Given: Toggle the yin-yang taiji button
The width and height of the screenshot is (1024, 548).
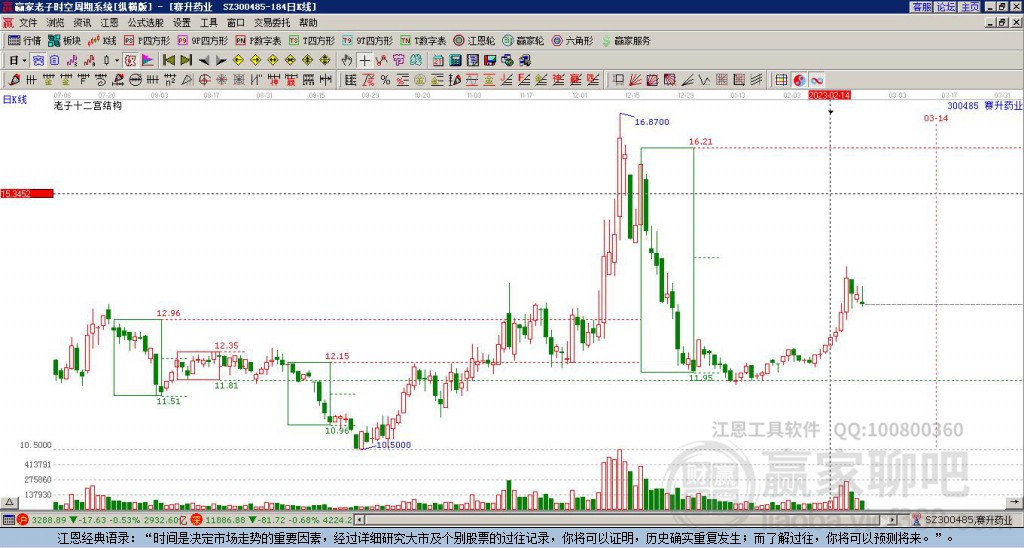Looking at the screenshot, I should [799, 80].
